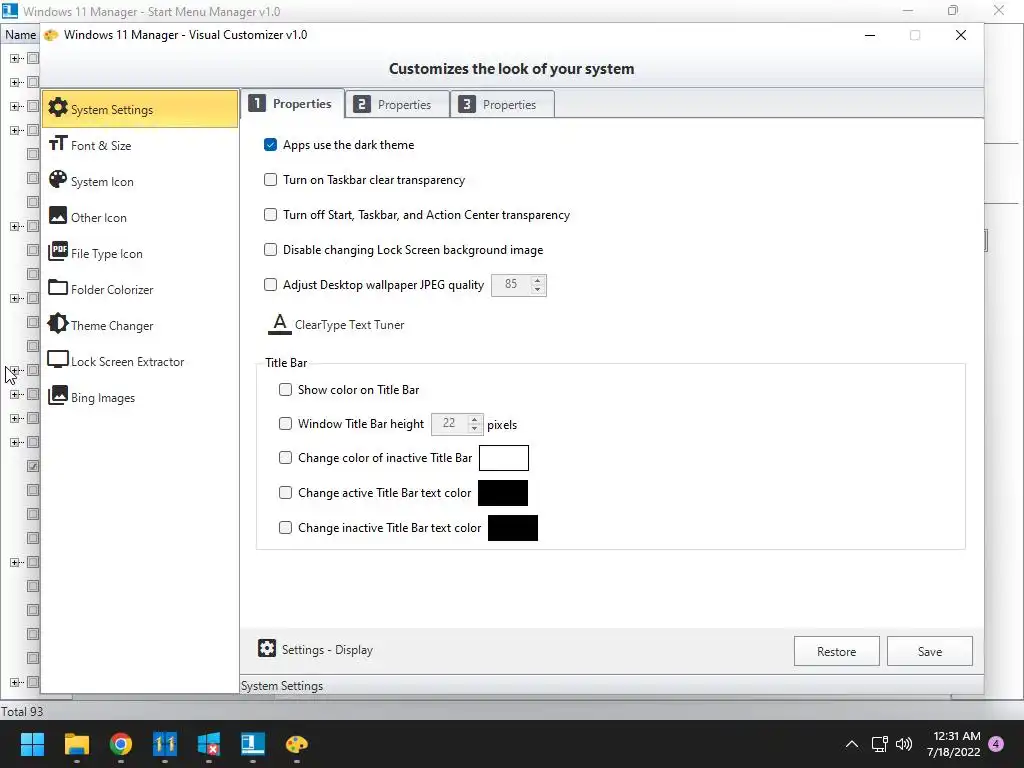Viewport: 1024px width, 768px height.
Task: Click the ClearType Text Tuner letter icon
Action: [x=280, y=324]
